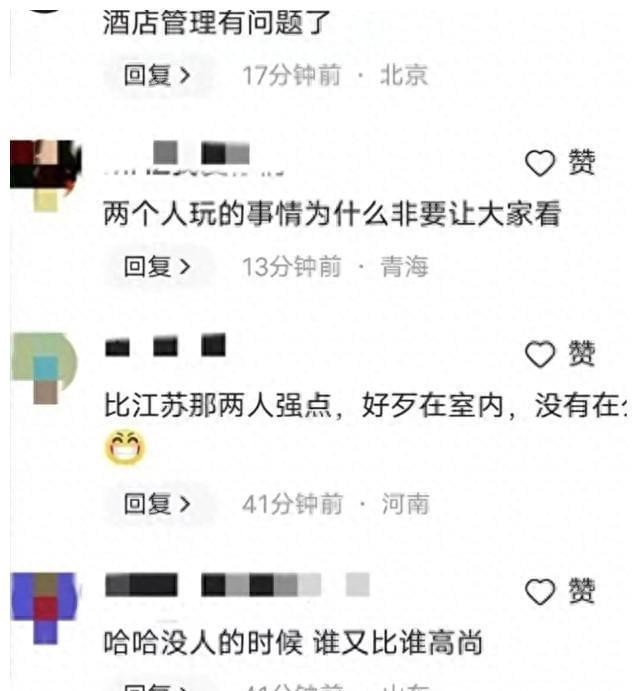The image size is (640, 691).
Task: Open the pixelated username above 两个人玩的事情
Action: point(194,158)
